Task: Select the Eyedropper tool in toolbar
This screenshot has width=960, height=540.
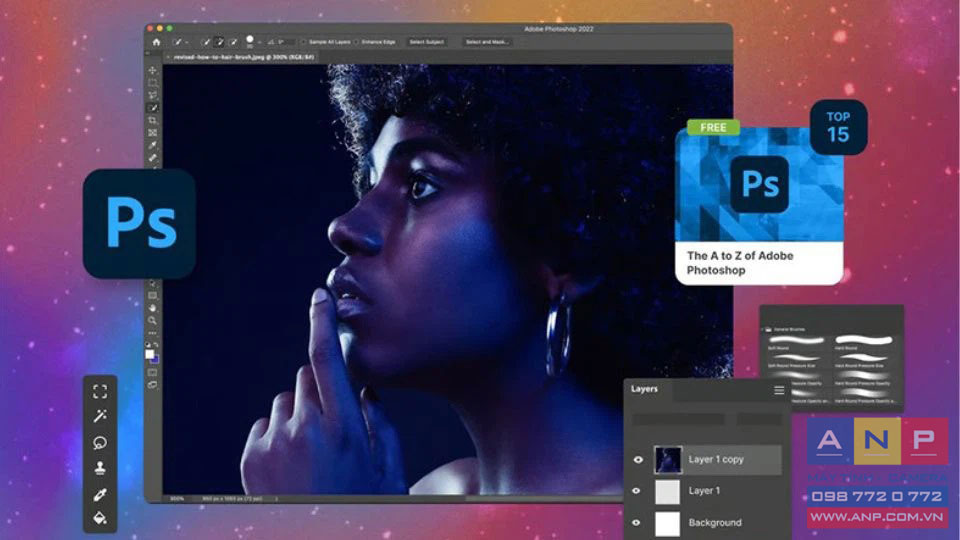Action: 152,145
